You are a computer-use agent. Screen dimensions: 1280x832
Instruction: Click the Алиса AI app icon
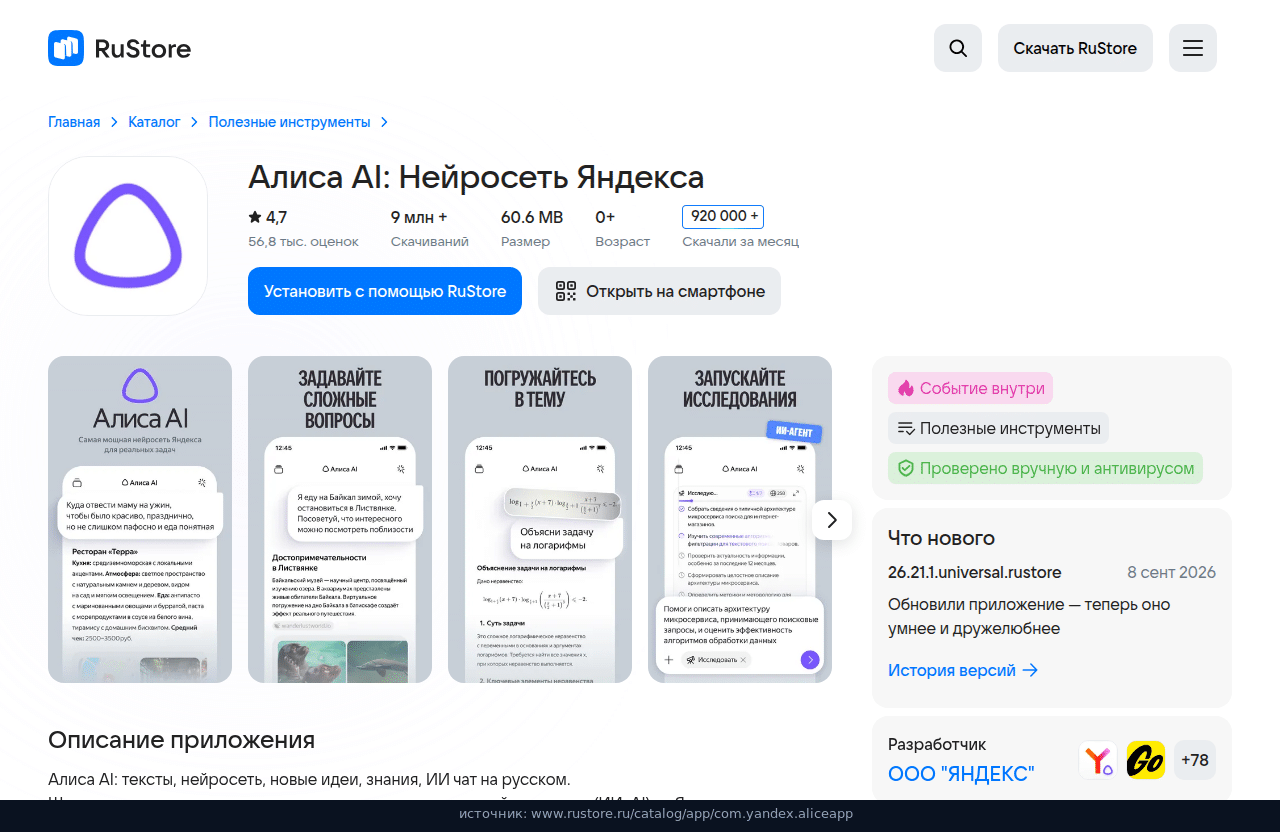click(x=128, y=236)
